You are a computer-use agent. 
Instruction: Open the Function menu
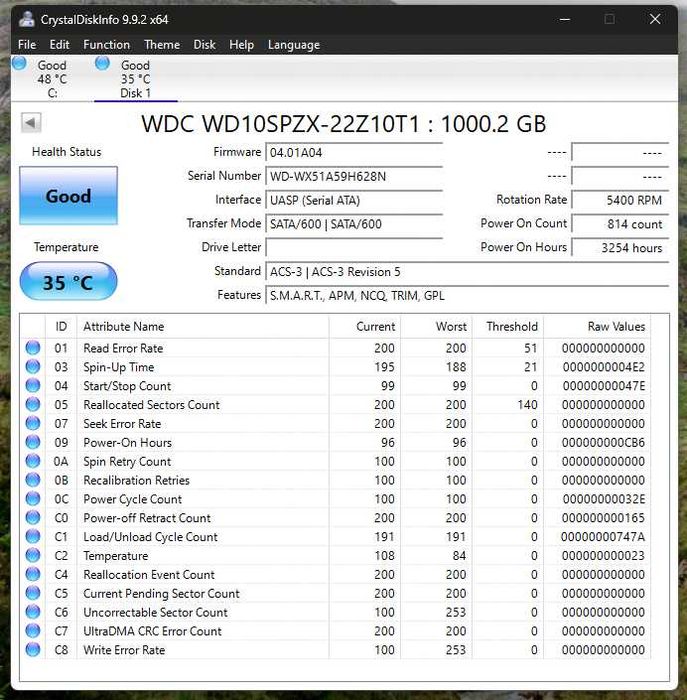coord(106,45)
